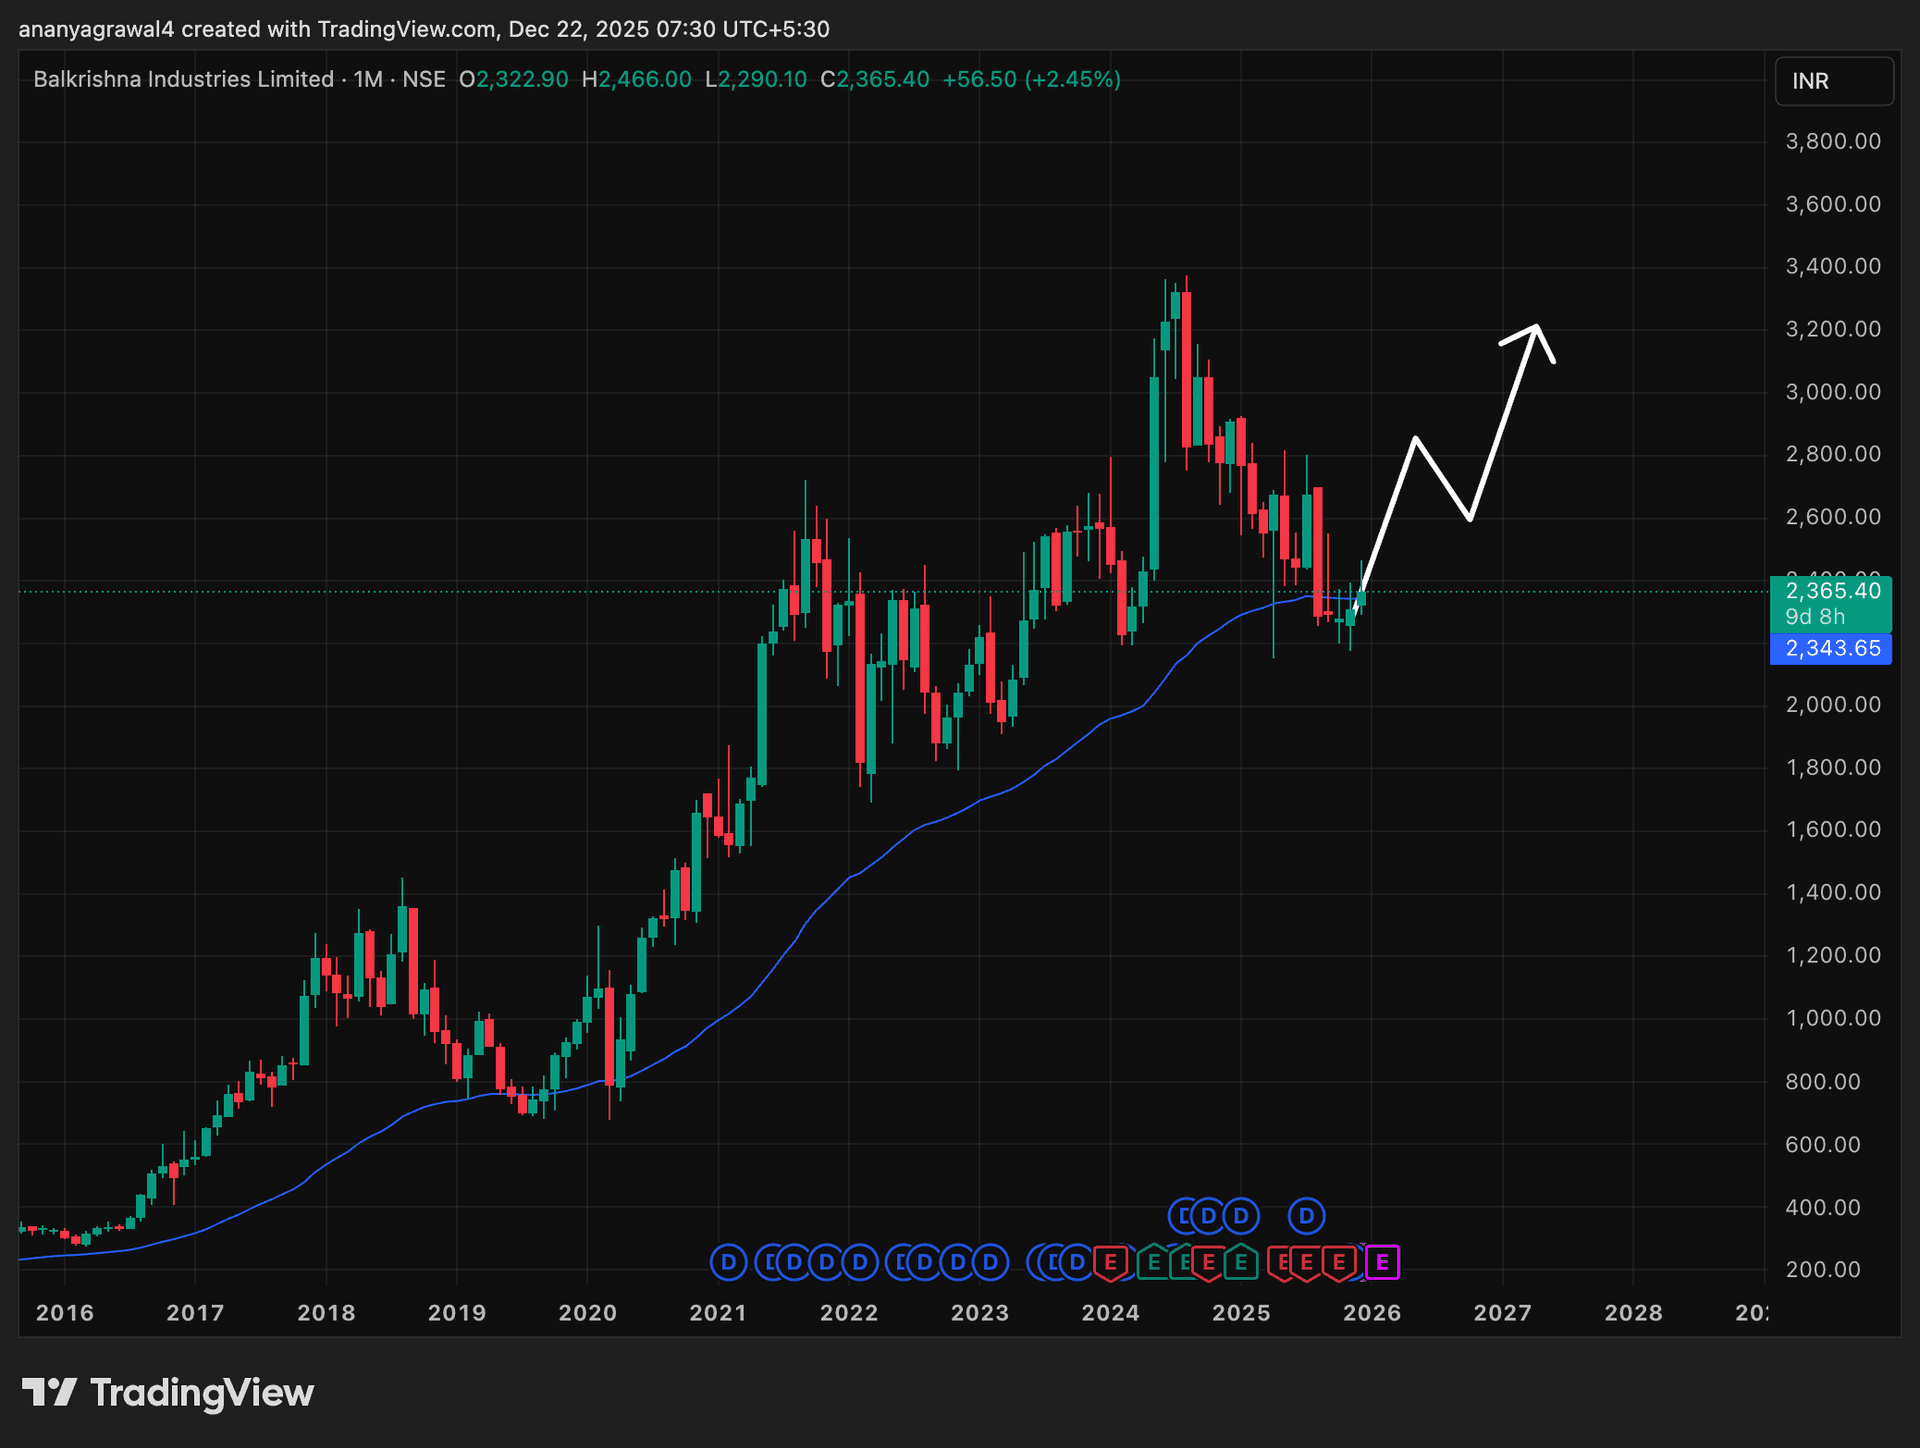The width and height of the screenshot is (1920, 1448).
Task: Click the purple upcoming earnings E marker
Action: point(1382,1262)
